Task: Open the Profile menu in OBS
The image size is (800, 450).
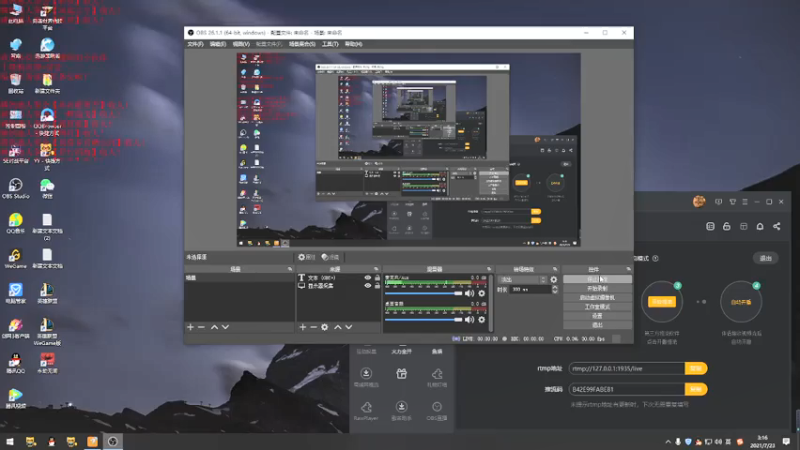Action: (x=269, y=44)
